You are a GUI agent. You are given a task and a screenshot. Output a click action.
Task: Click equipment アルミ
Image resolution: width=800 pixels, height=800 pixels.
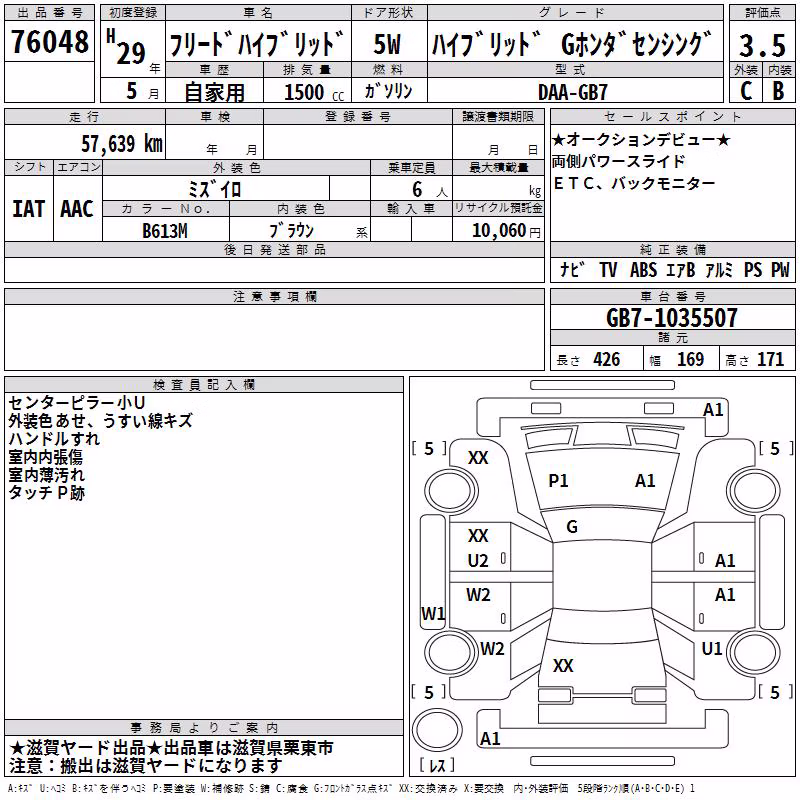point(719,269)
